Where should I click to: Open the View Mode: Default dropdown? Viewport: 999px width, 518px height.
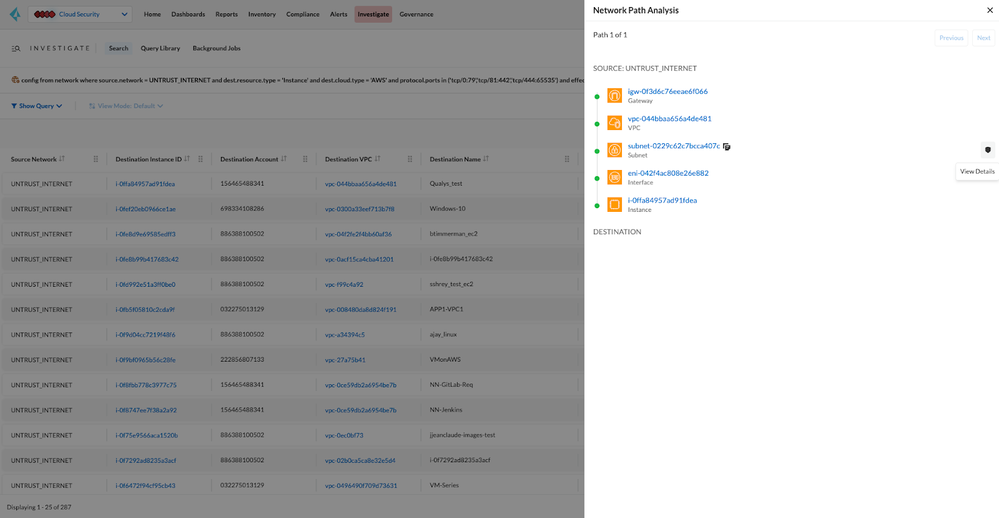[126, 106]
